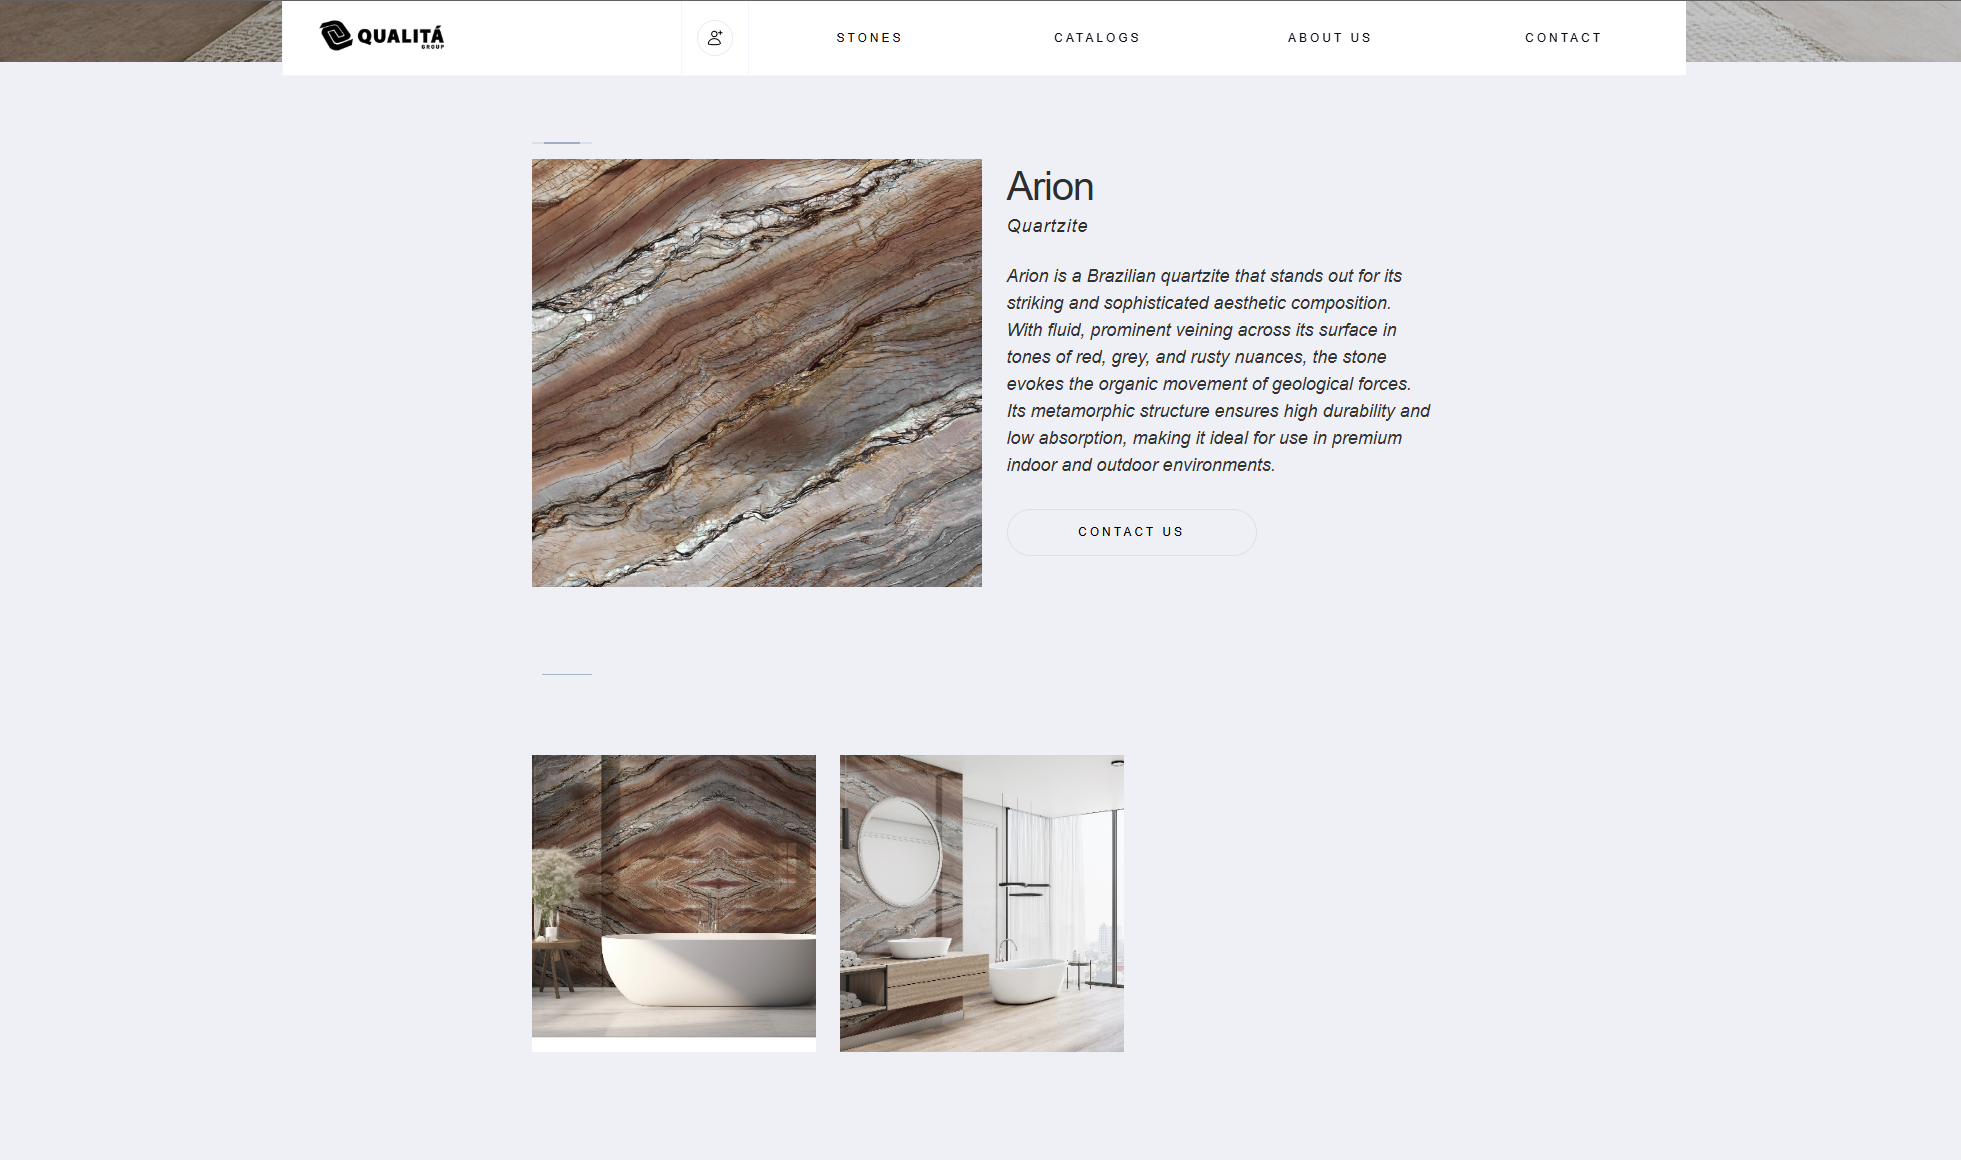1961x1160 pixels.
Task: Click the divider line above the gallery photos
Action: coord(567,674)
